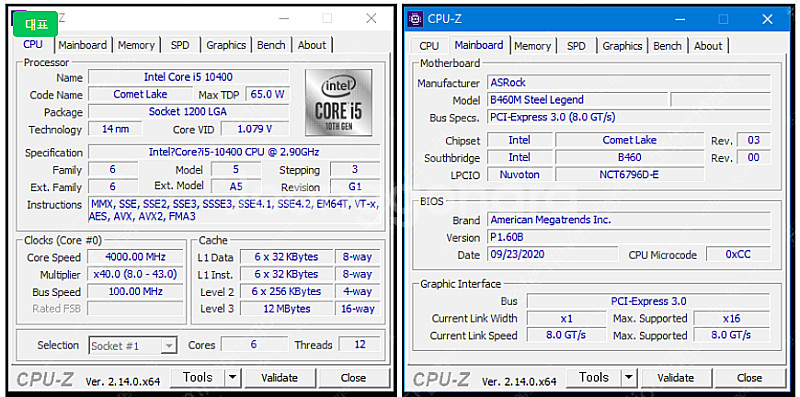Click the Threads value 12
Viewport: 800px width, 397px height.
pyautogui.click(x=360, y=345)
